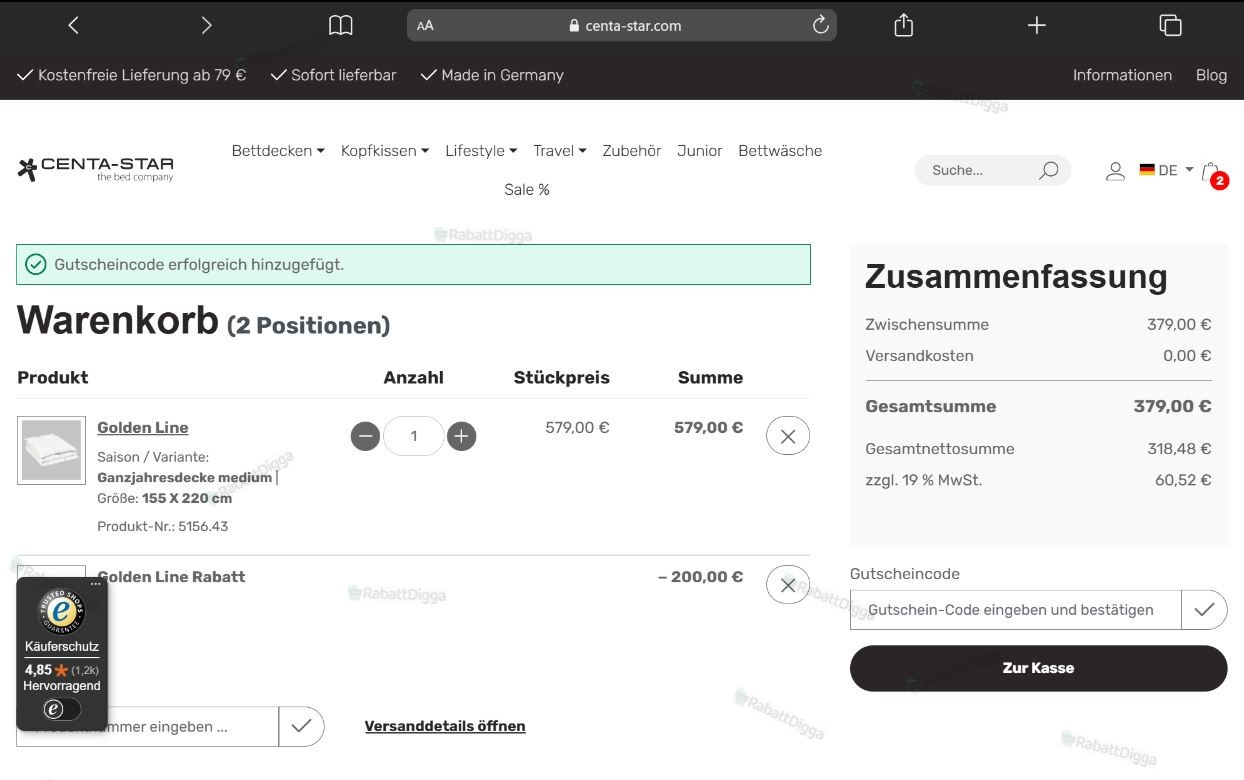
Task: Confirm the Gutscheincode with the checkmark
Action: coord(1204,609)
